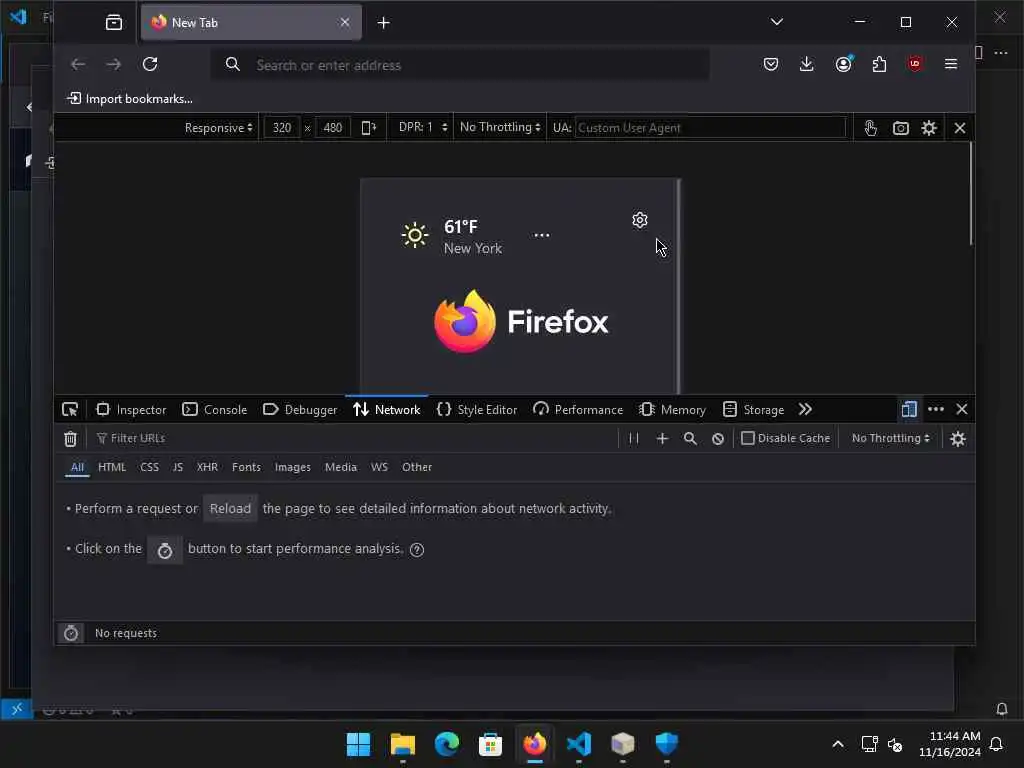Screen dimensions: 1024x768
Task: Toggle touch simulation hand icon
Action: 871,128
